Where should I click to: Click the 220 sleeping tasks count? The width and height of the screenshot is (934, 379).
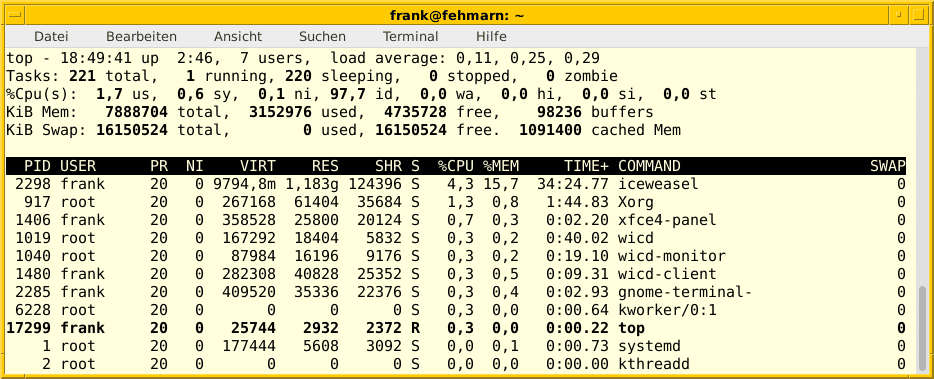(x=298, y=76)
